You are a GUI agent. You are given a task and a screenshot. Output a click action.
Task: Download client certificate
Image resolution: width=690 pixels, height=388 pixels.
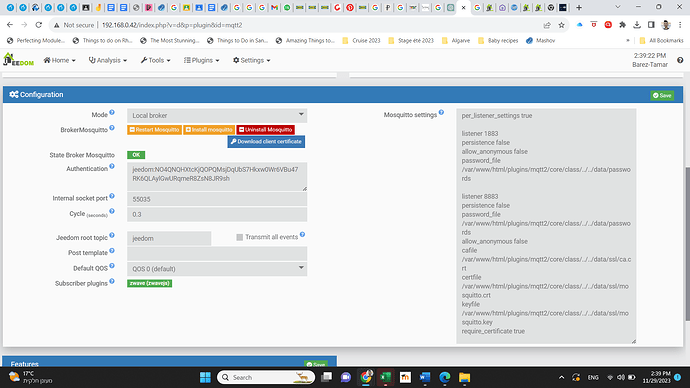(266, 142)
